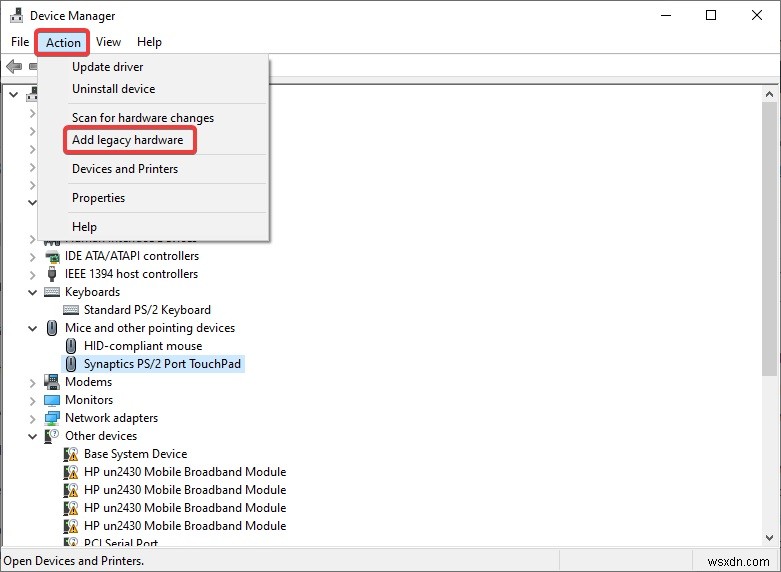Click the IDE ATA/ATAPI controllers icon
The height and width of the screenshot is (572, 781).
click(52, 256)
